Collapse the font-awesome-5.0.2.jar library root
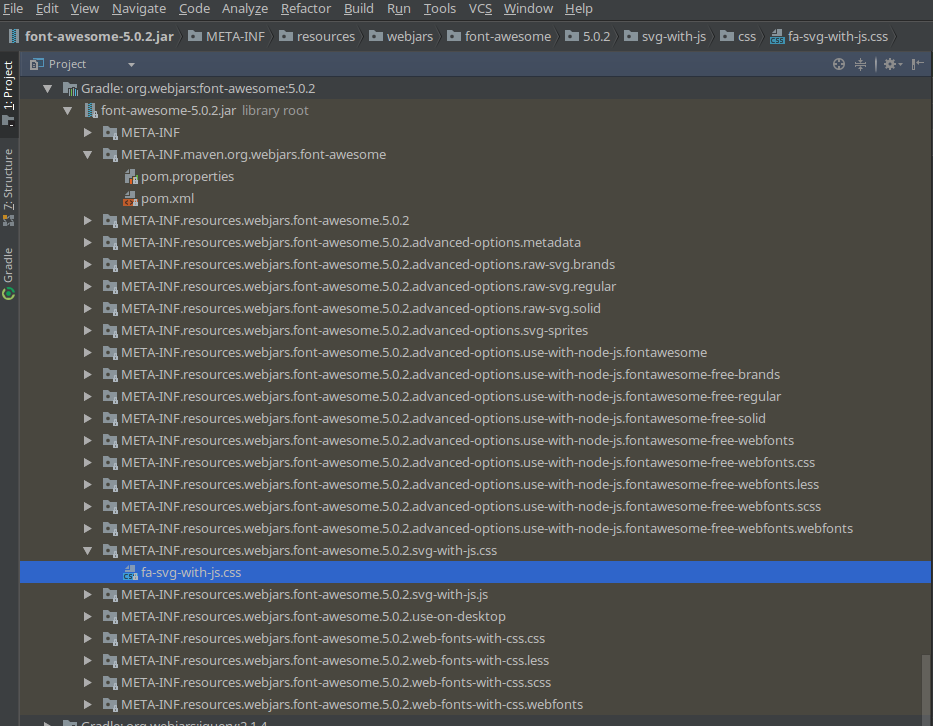This screenshot has width=933, height=726. click(68, 111)
